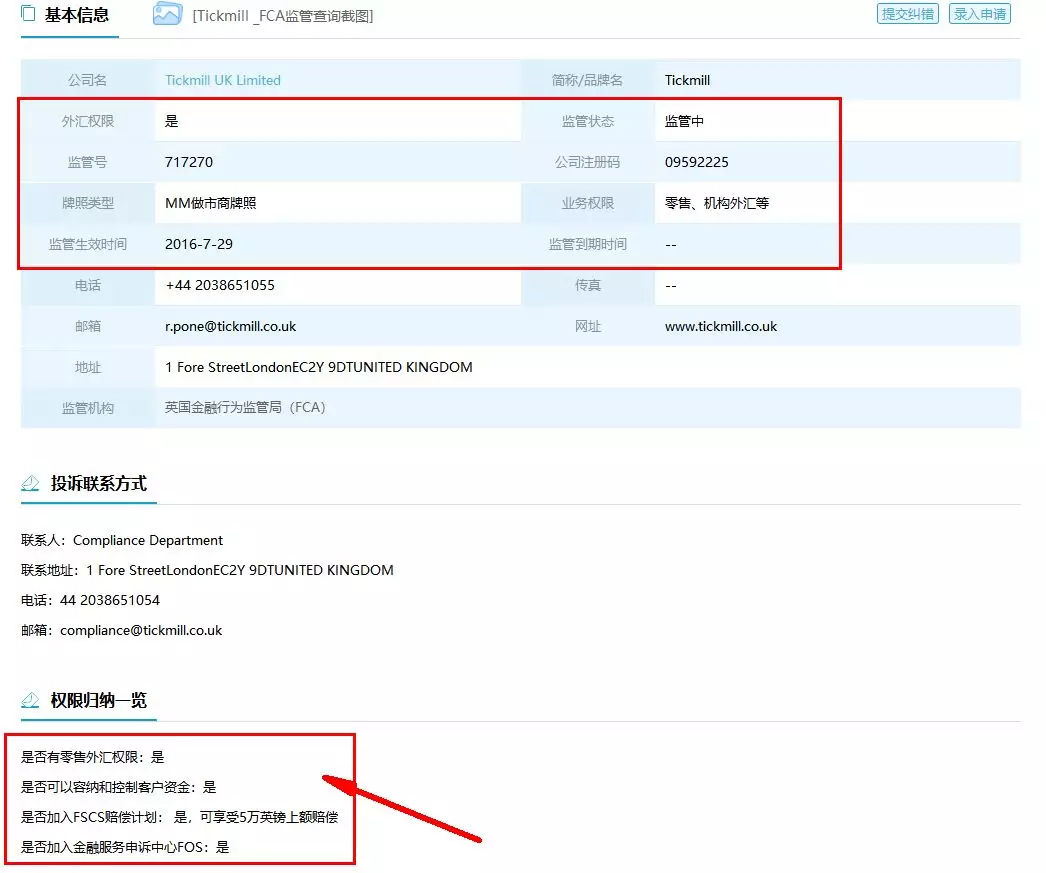Select the 基本信息 tab heading
Screen dimensions: 1046x873
[77, 15]
